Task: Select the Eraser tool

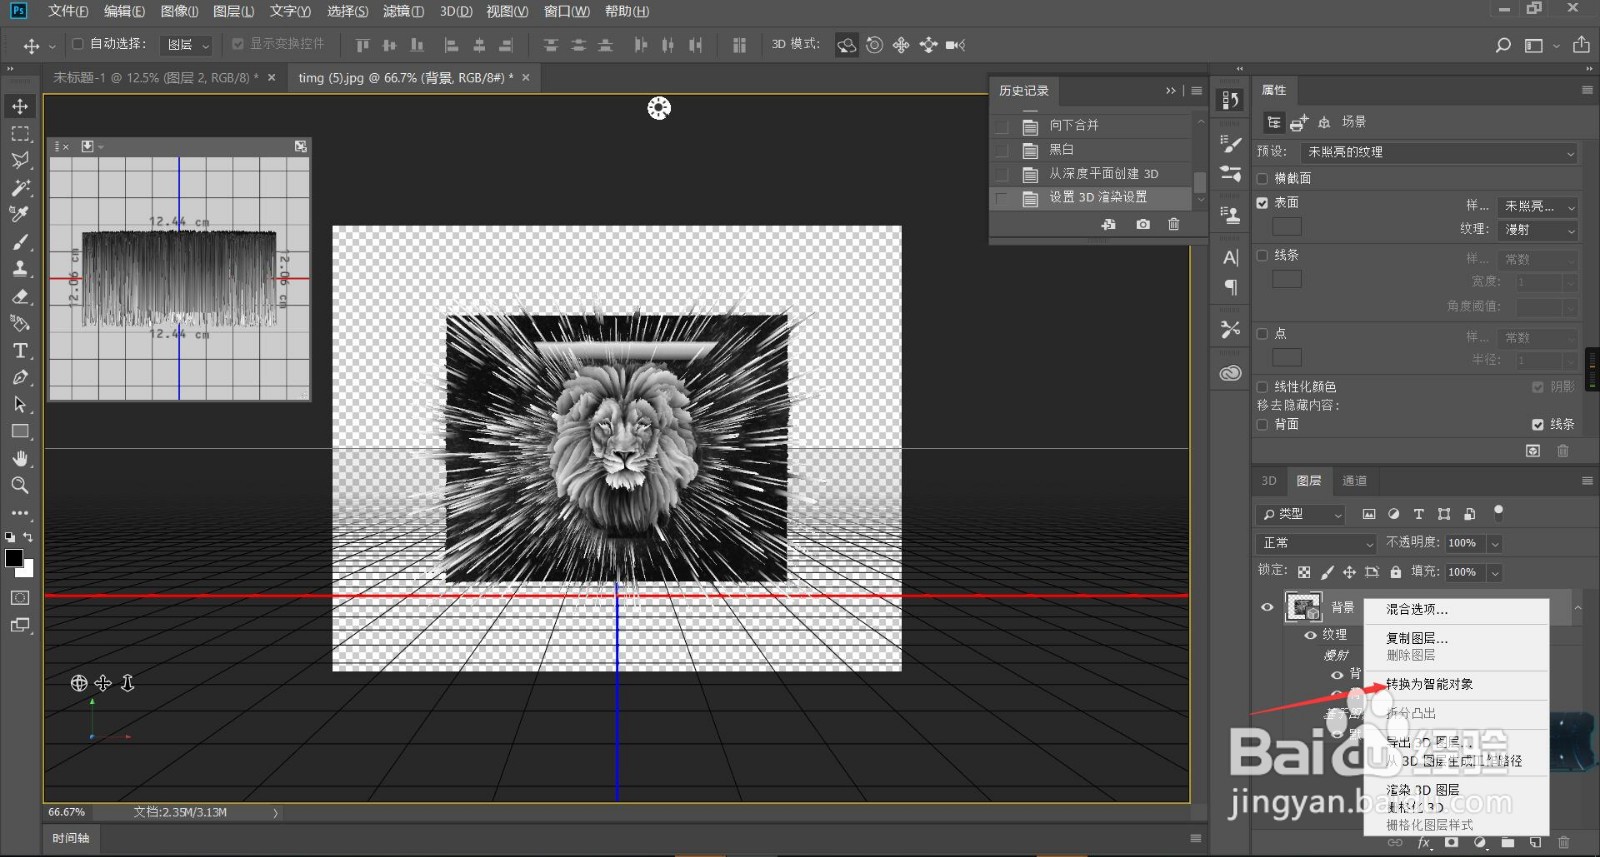Action: point(20,296)
